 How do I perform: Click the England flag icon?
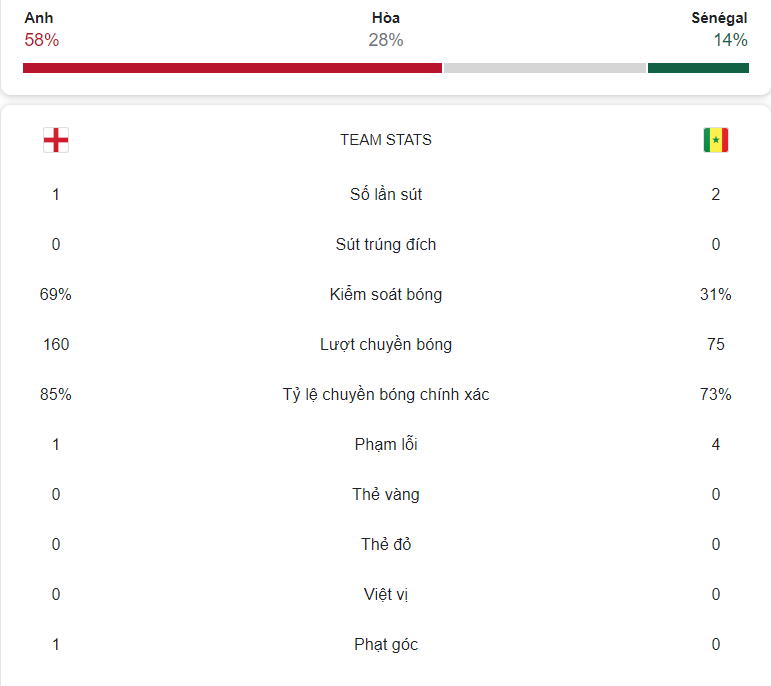pos(56,140)
